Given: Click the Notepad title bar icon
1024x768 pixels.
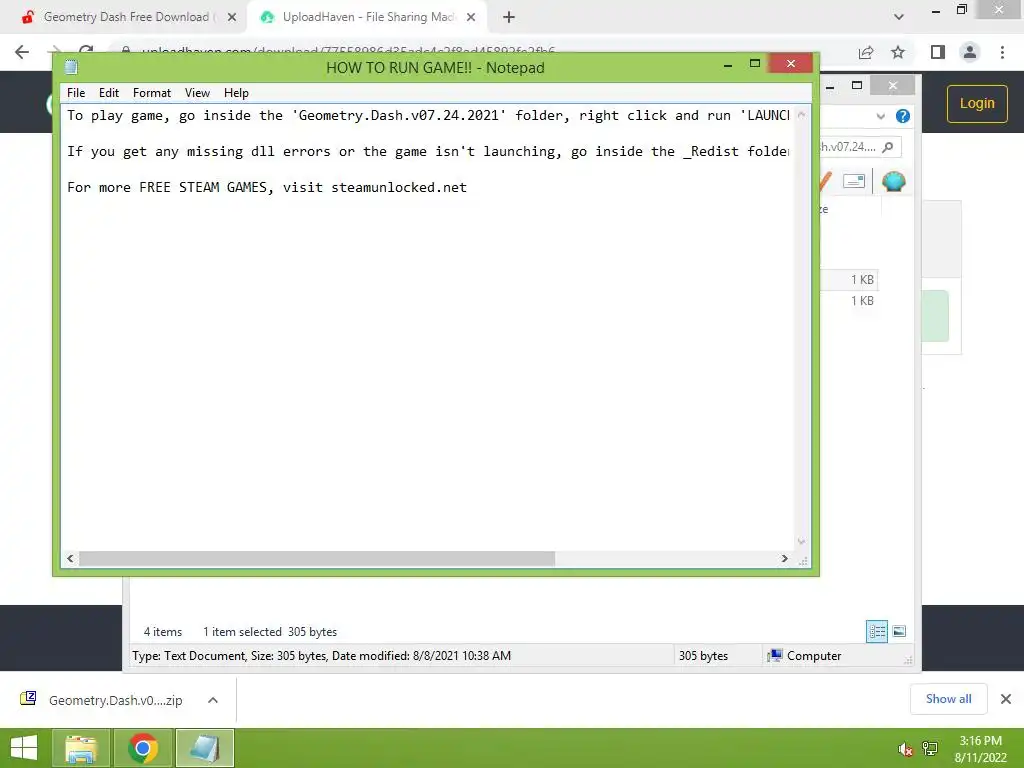Looking at the screenshot, I should [x=71, y=67].
